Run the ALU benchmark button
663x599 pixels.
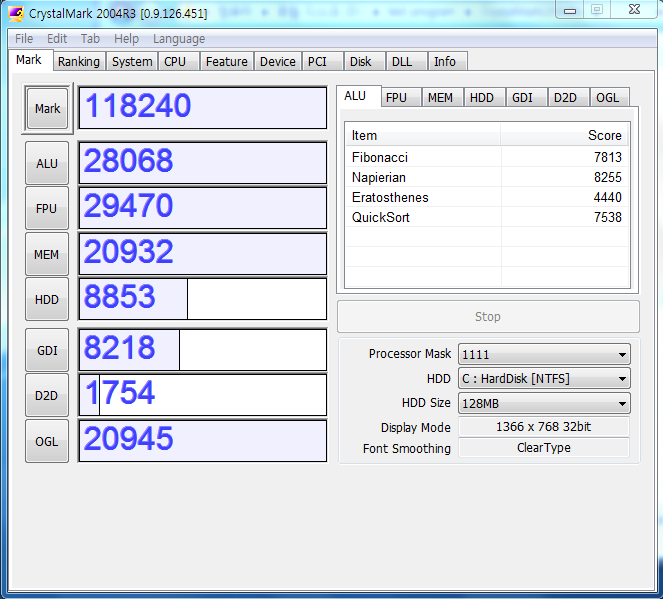tap(47, 163)
